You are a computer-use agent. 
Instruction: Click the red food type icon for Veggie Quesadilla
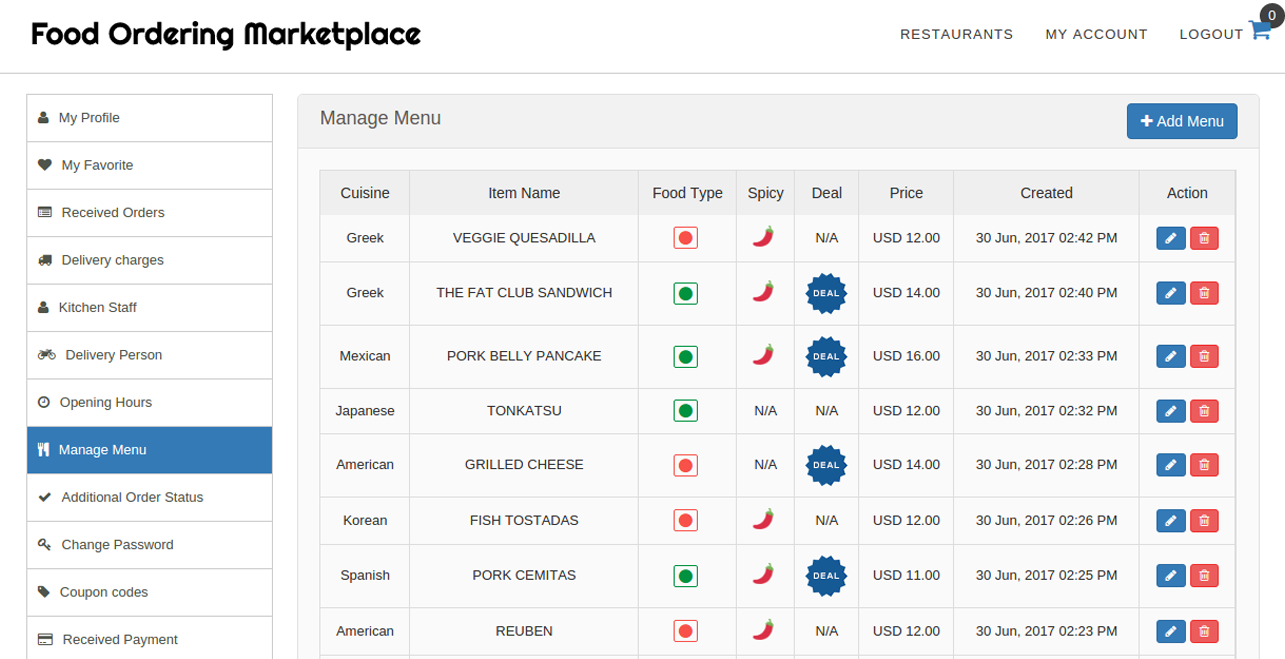685,238
